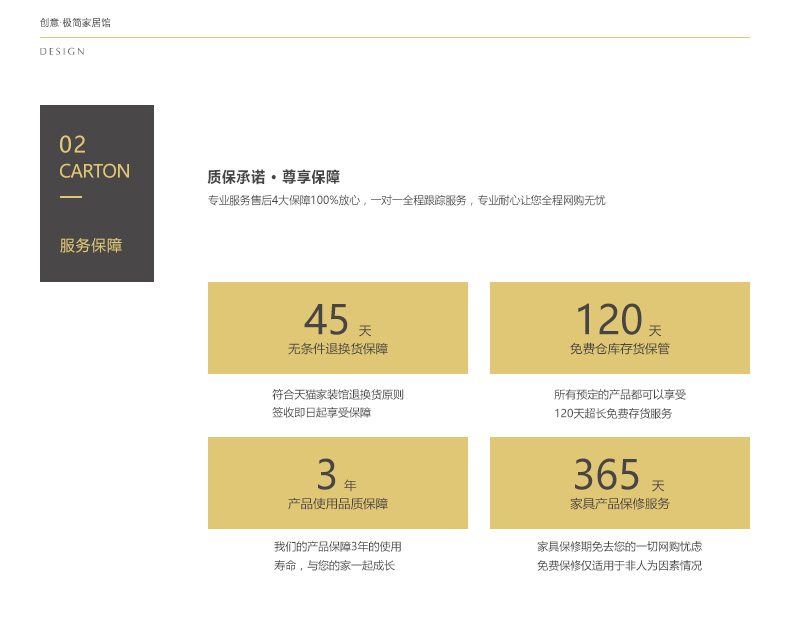
Task: Click the text 符合天猫家装馆退换货原则
Action: (x=338, y=395)
